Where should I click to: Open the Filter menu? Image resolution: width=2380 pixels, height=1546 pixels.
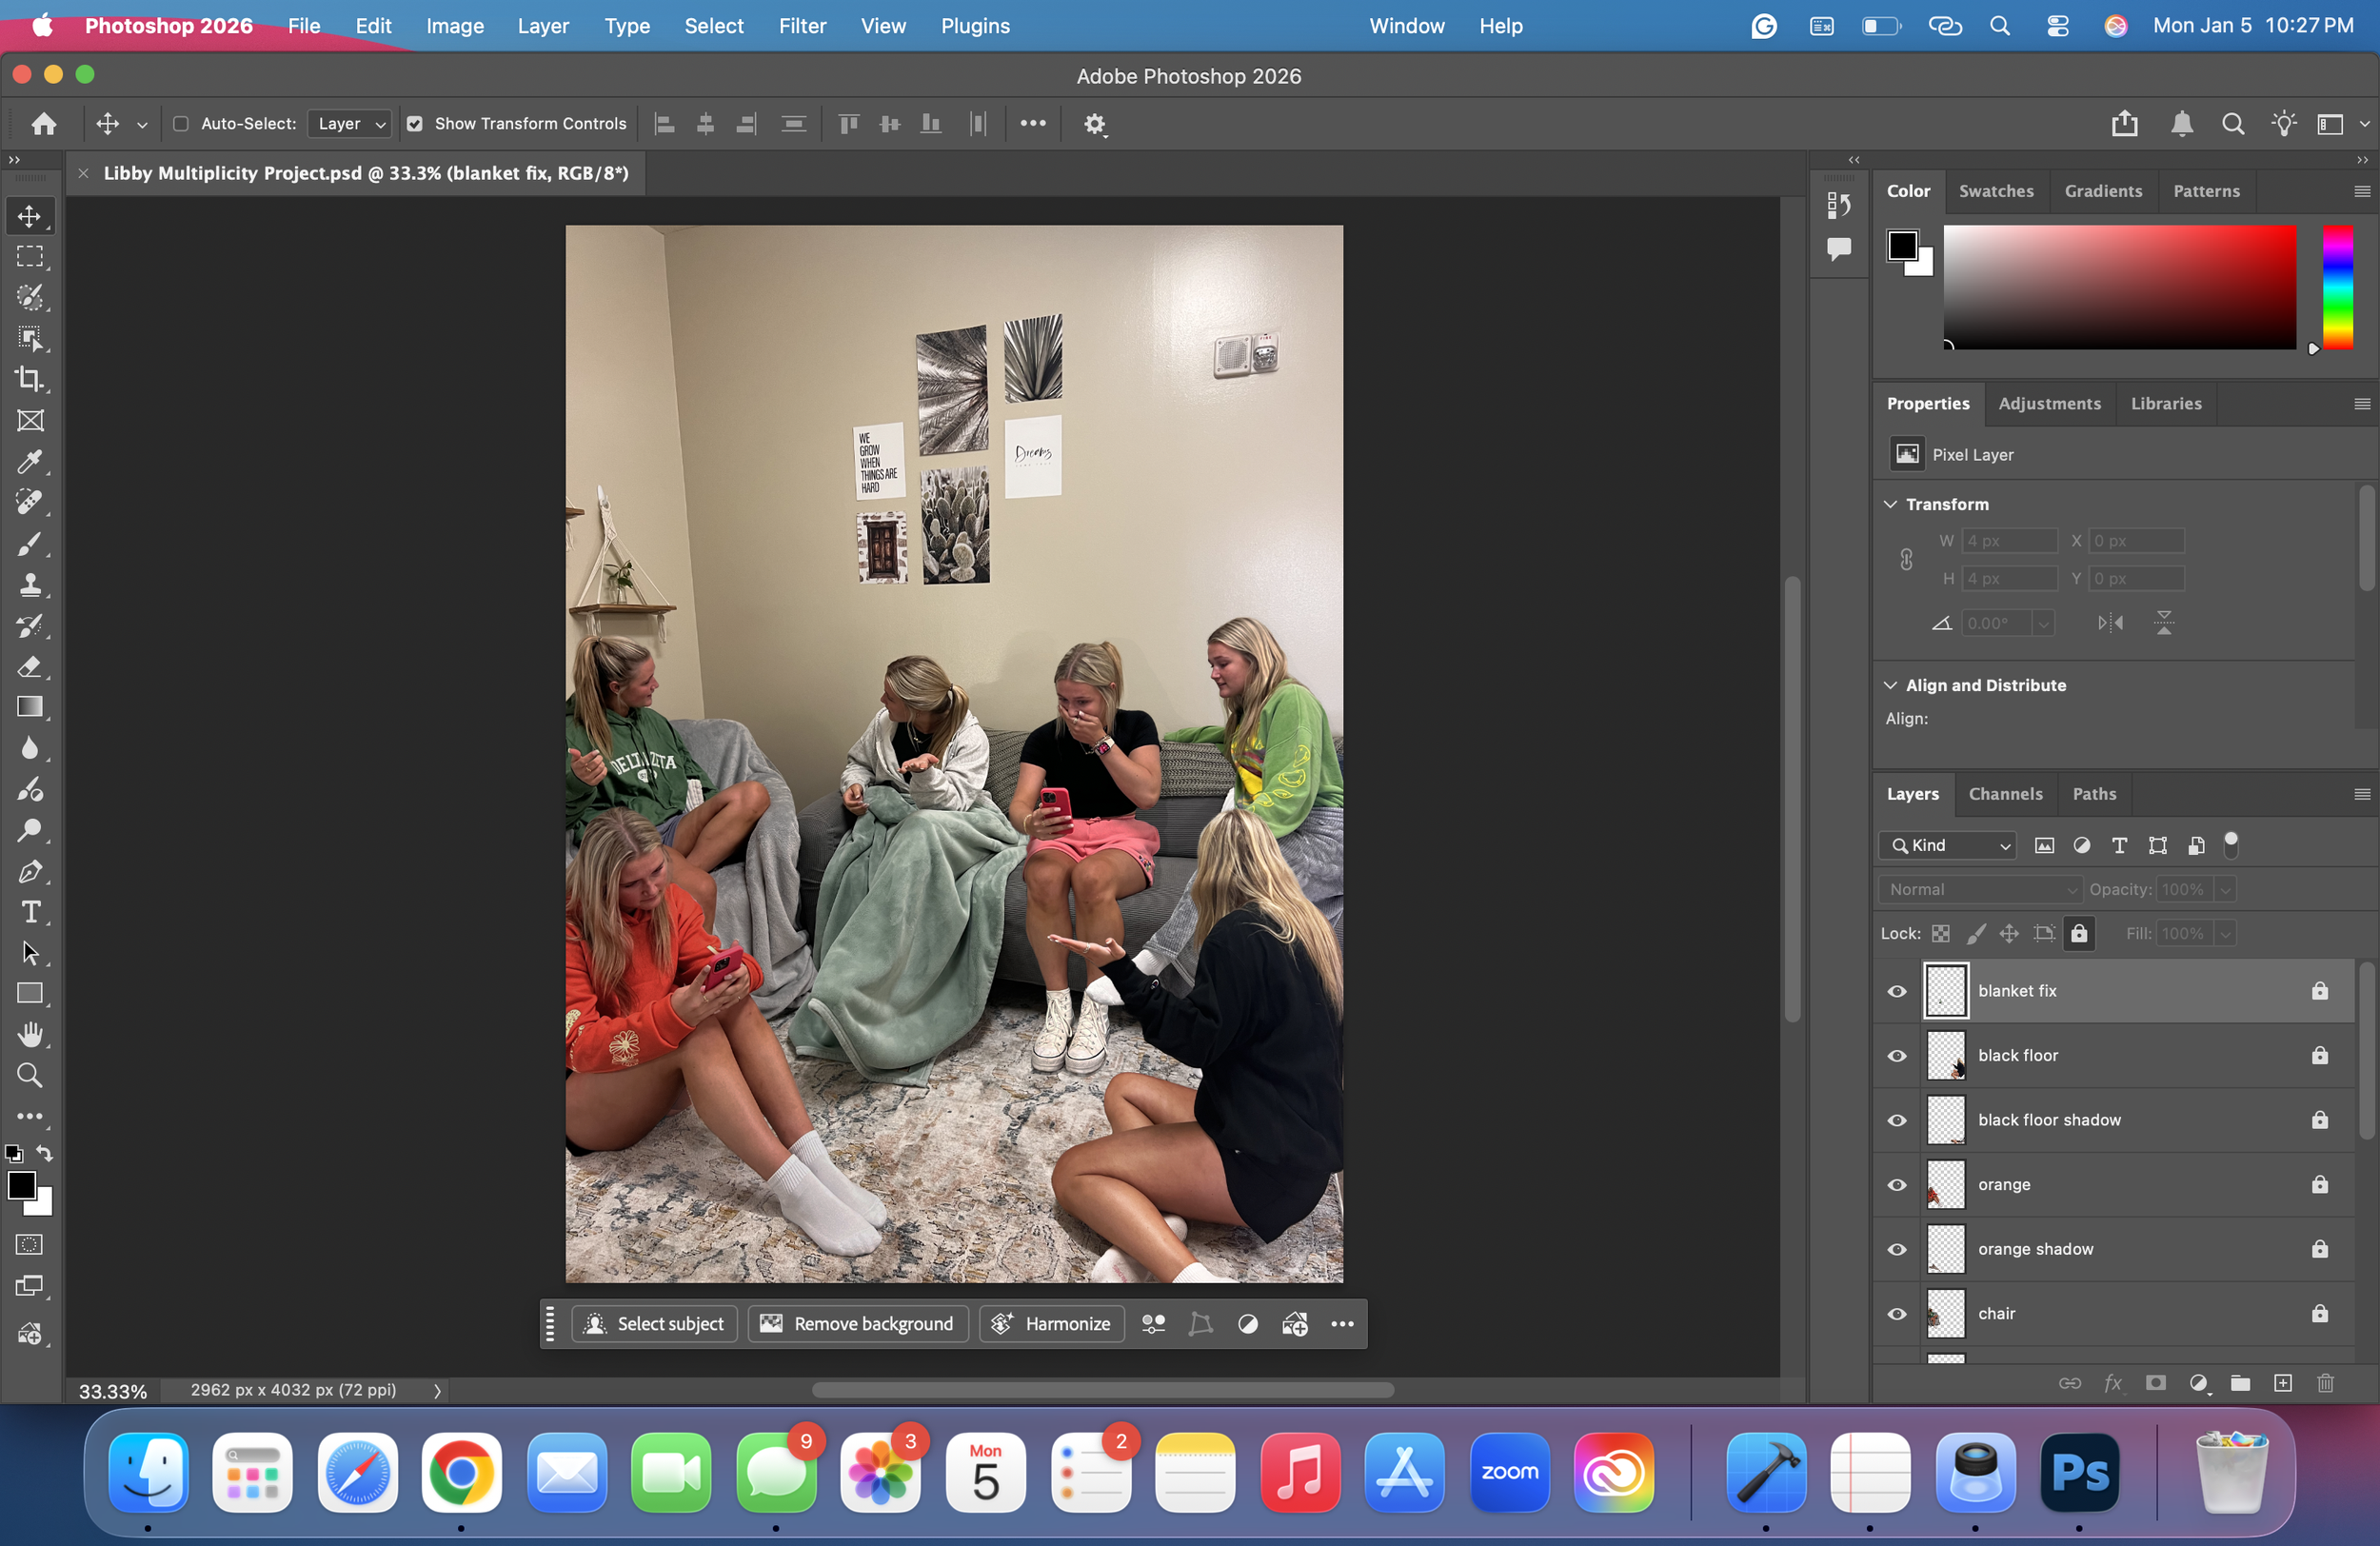click(802, 26)
